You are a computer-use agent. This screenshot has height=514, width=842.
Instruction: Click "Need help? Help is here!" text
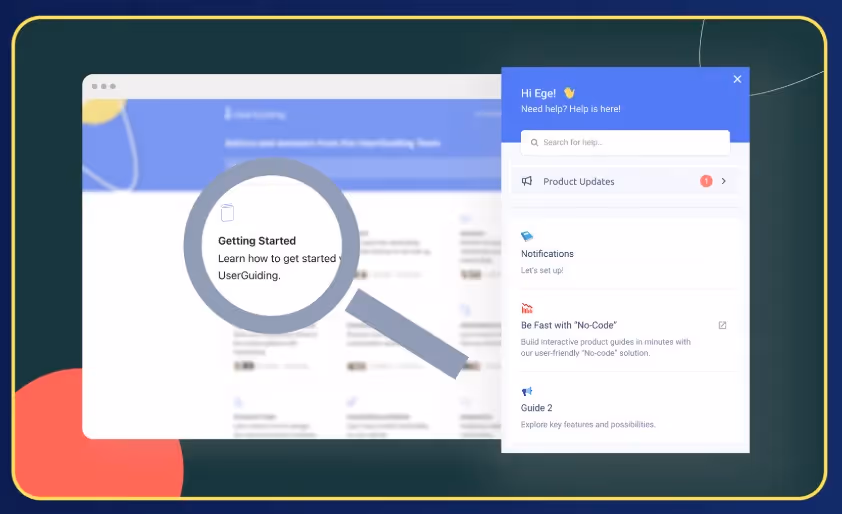tap(570, 108)
